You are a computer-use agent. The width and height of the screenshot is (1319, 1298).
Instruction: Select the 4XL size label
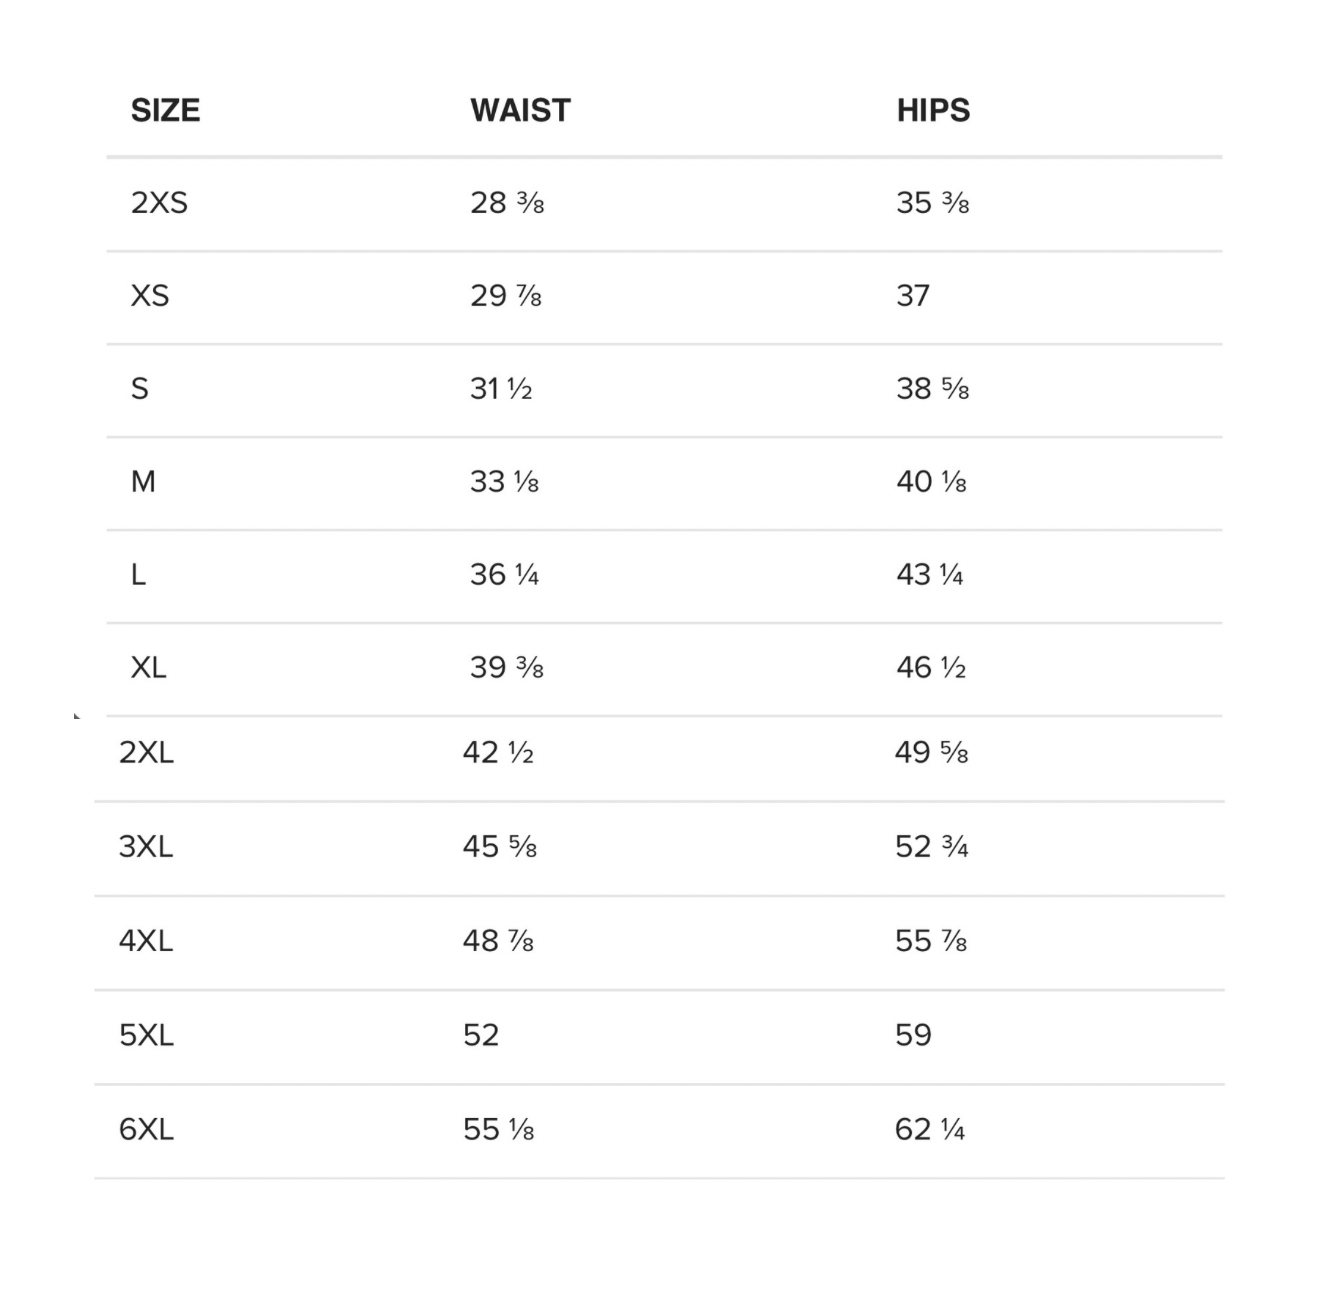click(146, 941)
